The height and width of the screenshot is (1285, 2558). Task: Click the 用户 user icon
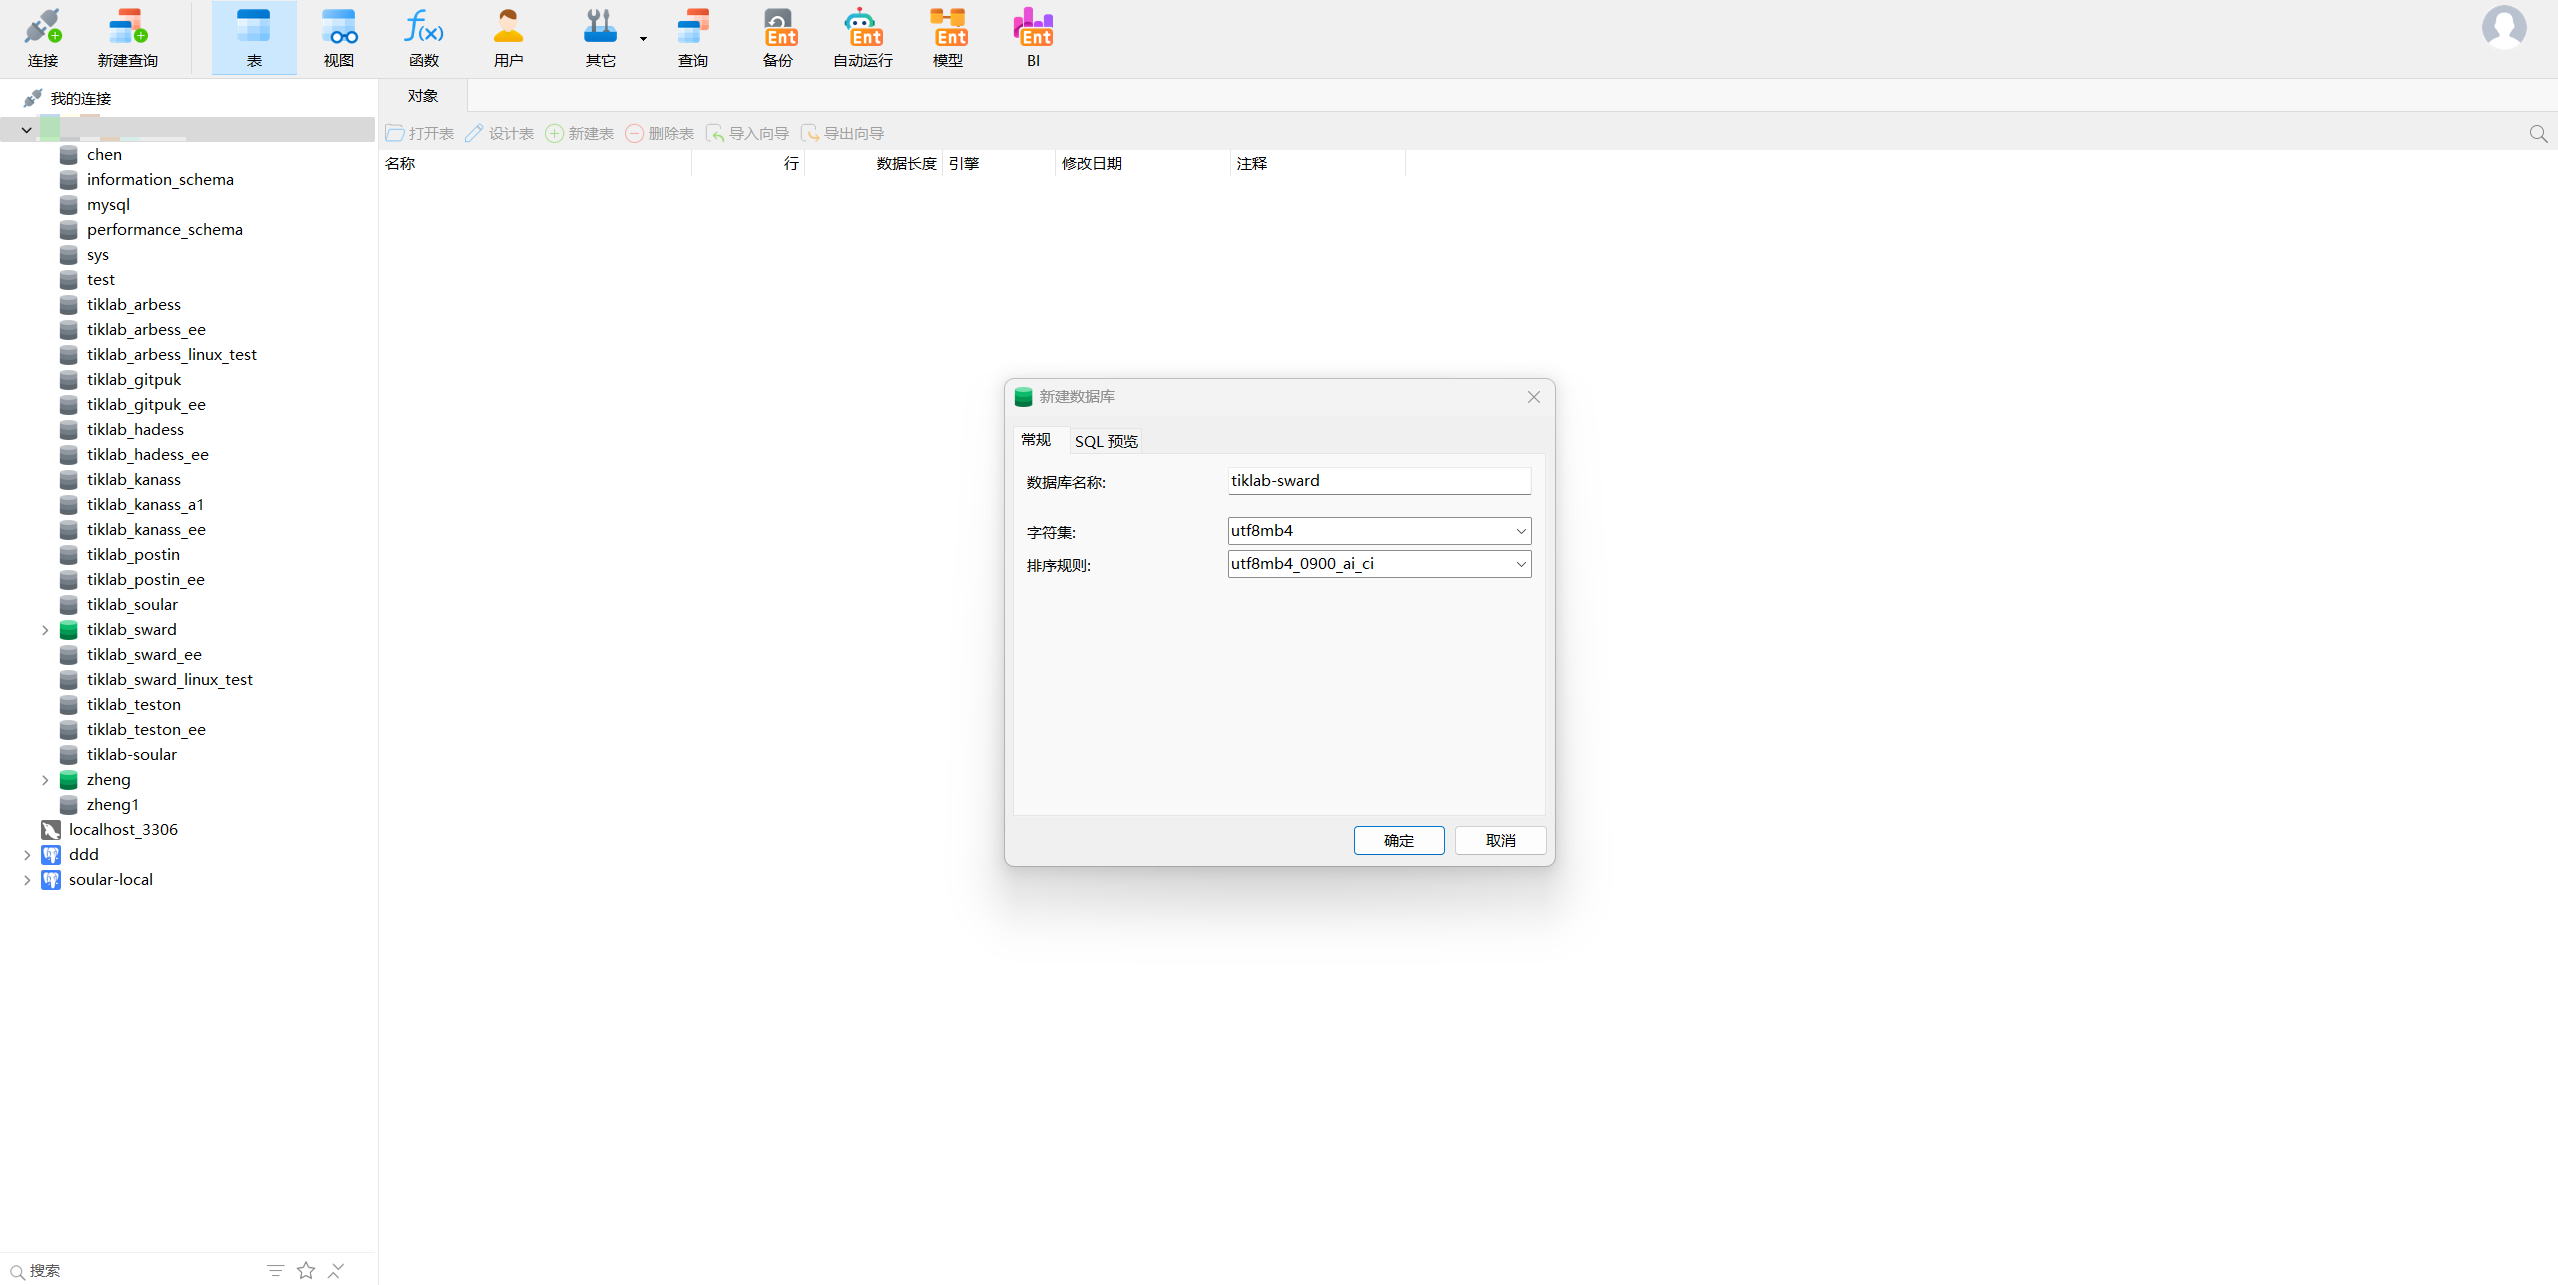(508, 38)
